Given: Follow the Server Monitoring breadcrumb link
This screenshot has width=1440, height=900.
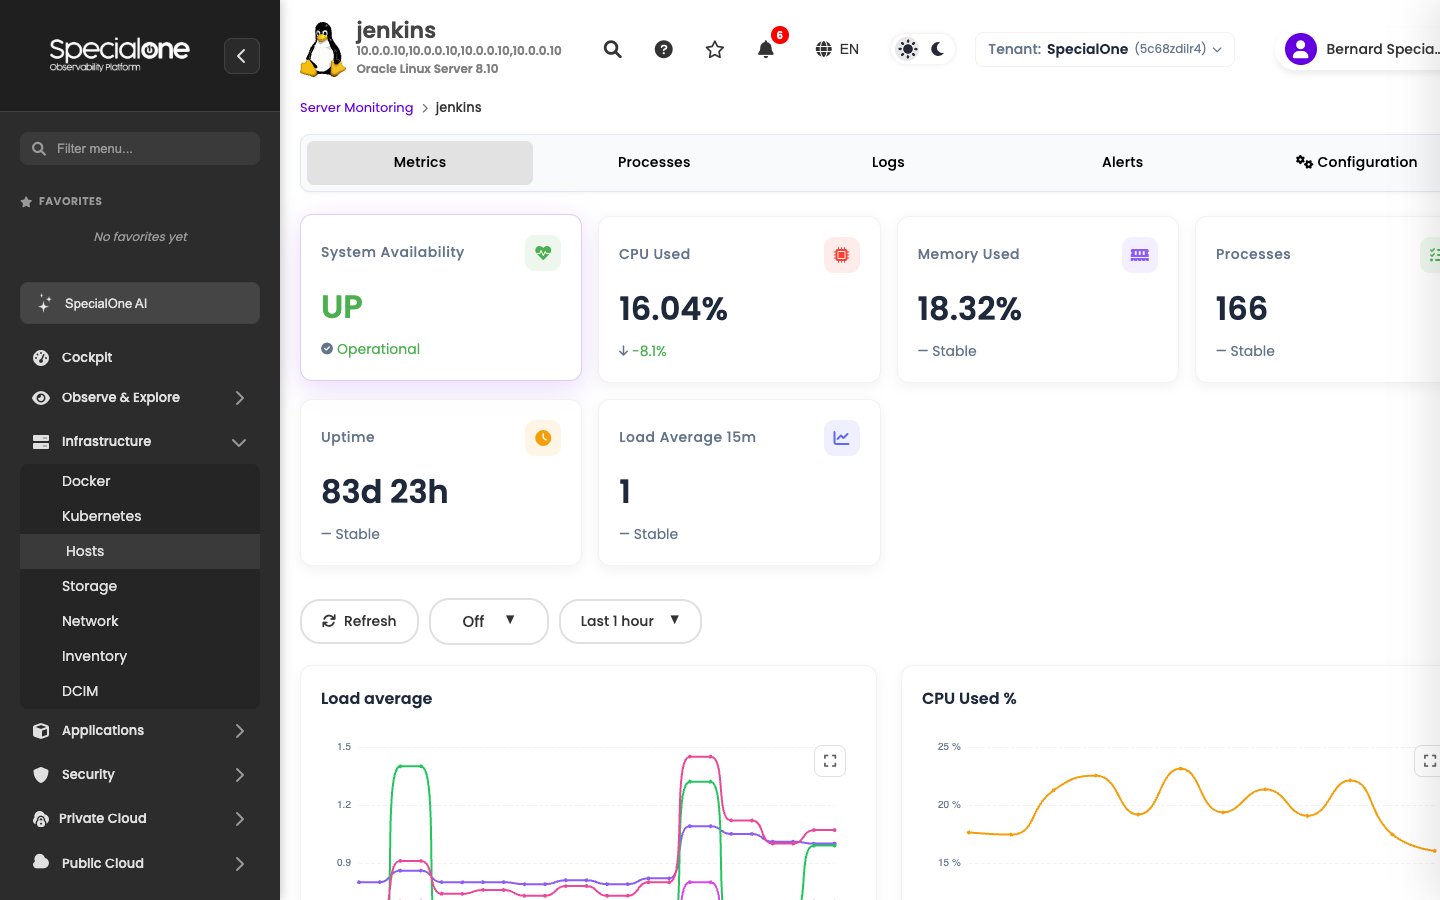Looking at the screenshot, I should 356,108.
